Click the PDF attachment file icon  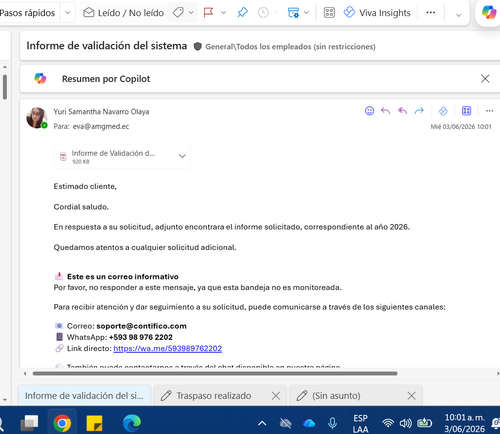(x=63, y=156)
